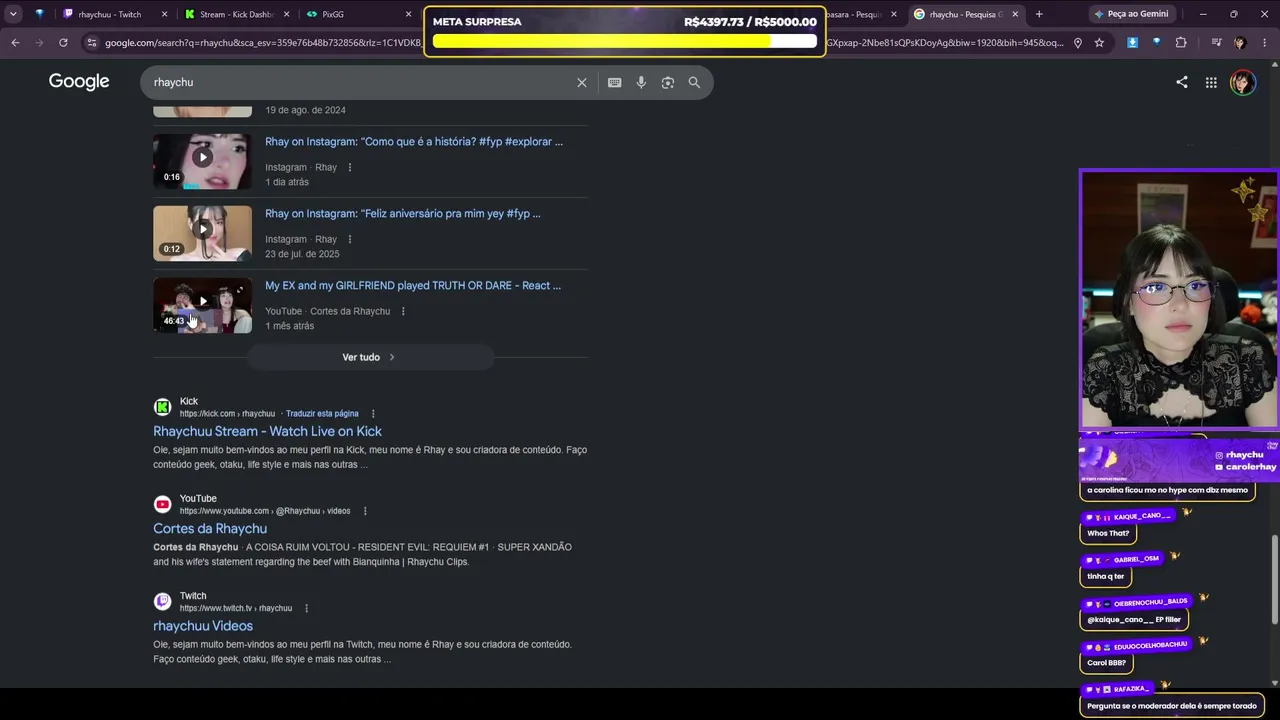Click the Peça ao Gemini button
1280x720 pixels.
coord(1130,14)
